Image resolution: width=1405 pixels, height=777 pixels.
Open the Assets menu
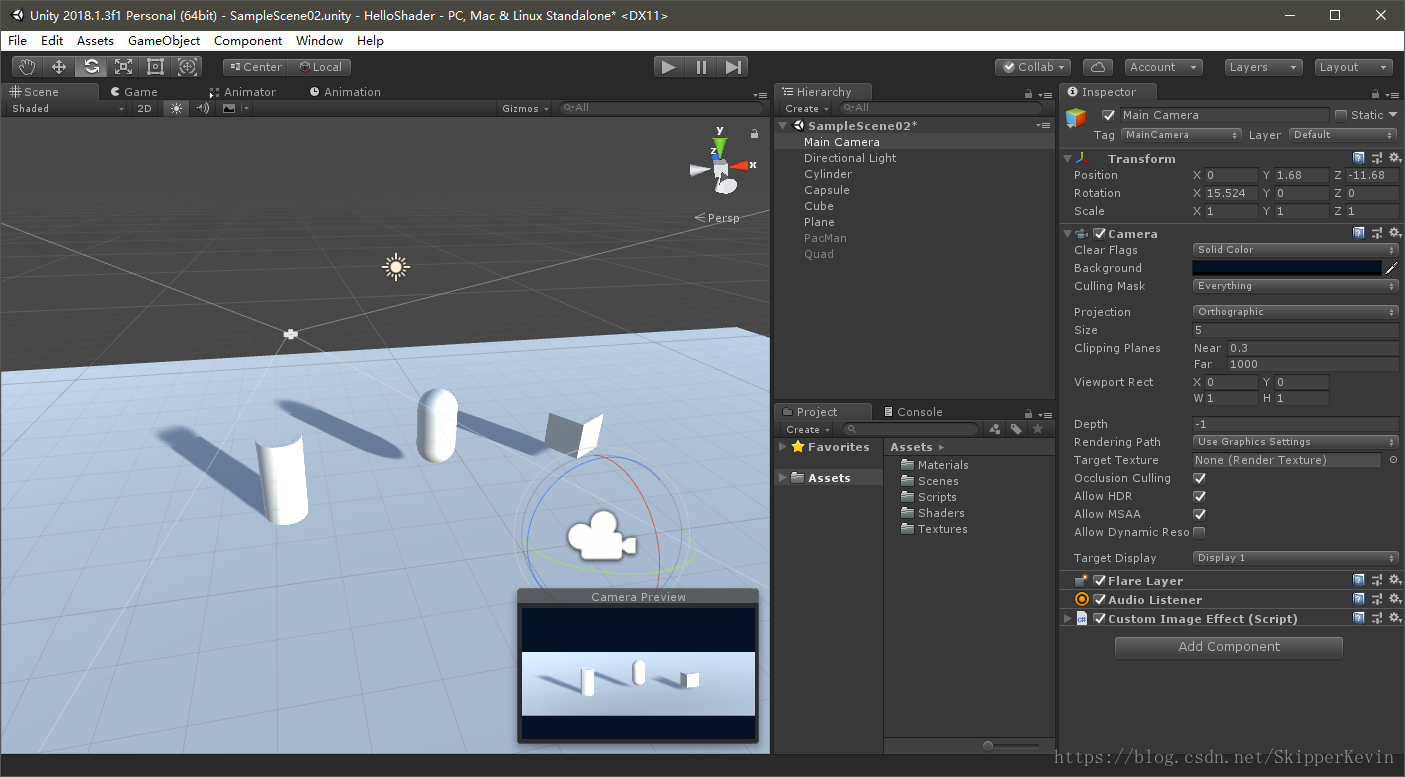[95, 41]
